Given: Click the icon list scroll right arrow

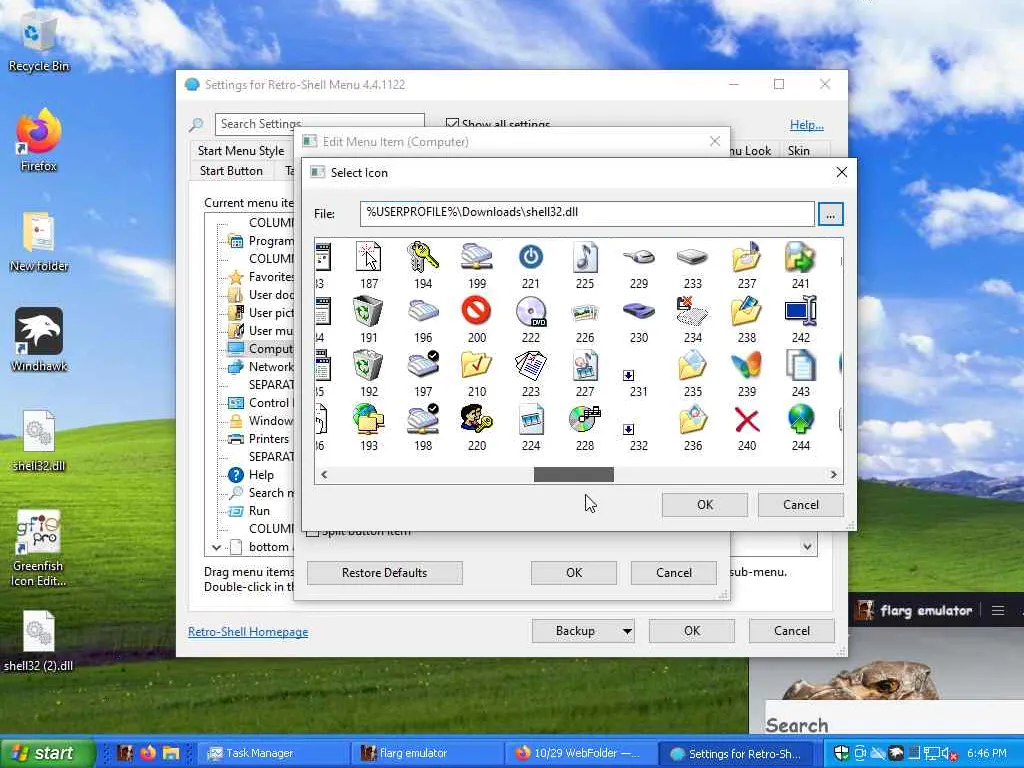Looking at the screenshot, I should point(833,475).
